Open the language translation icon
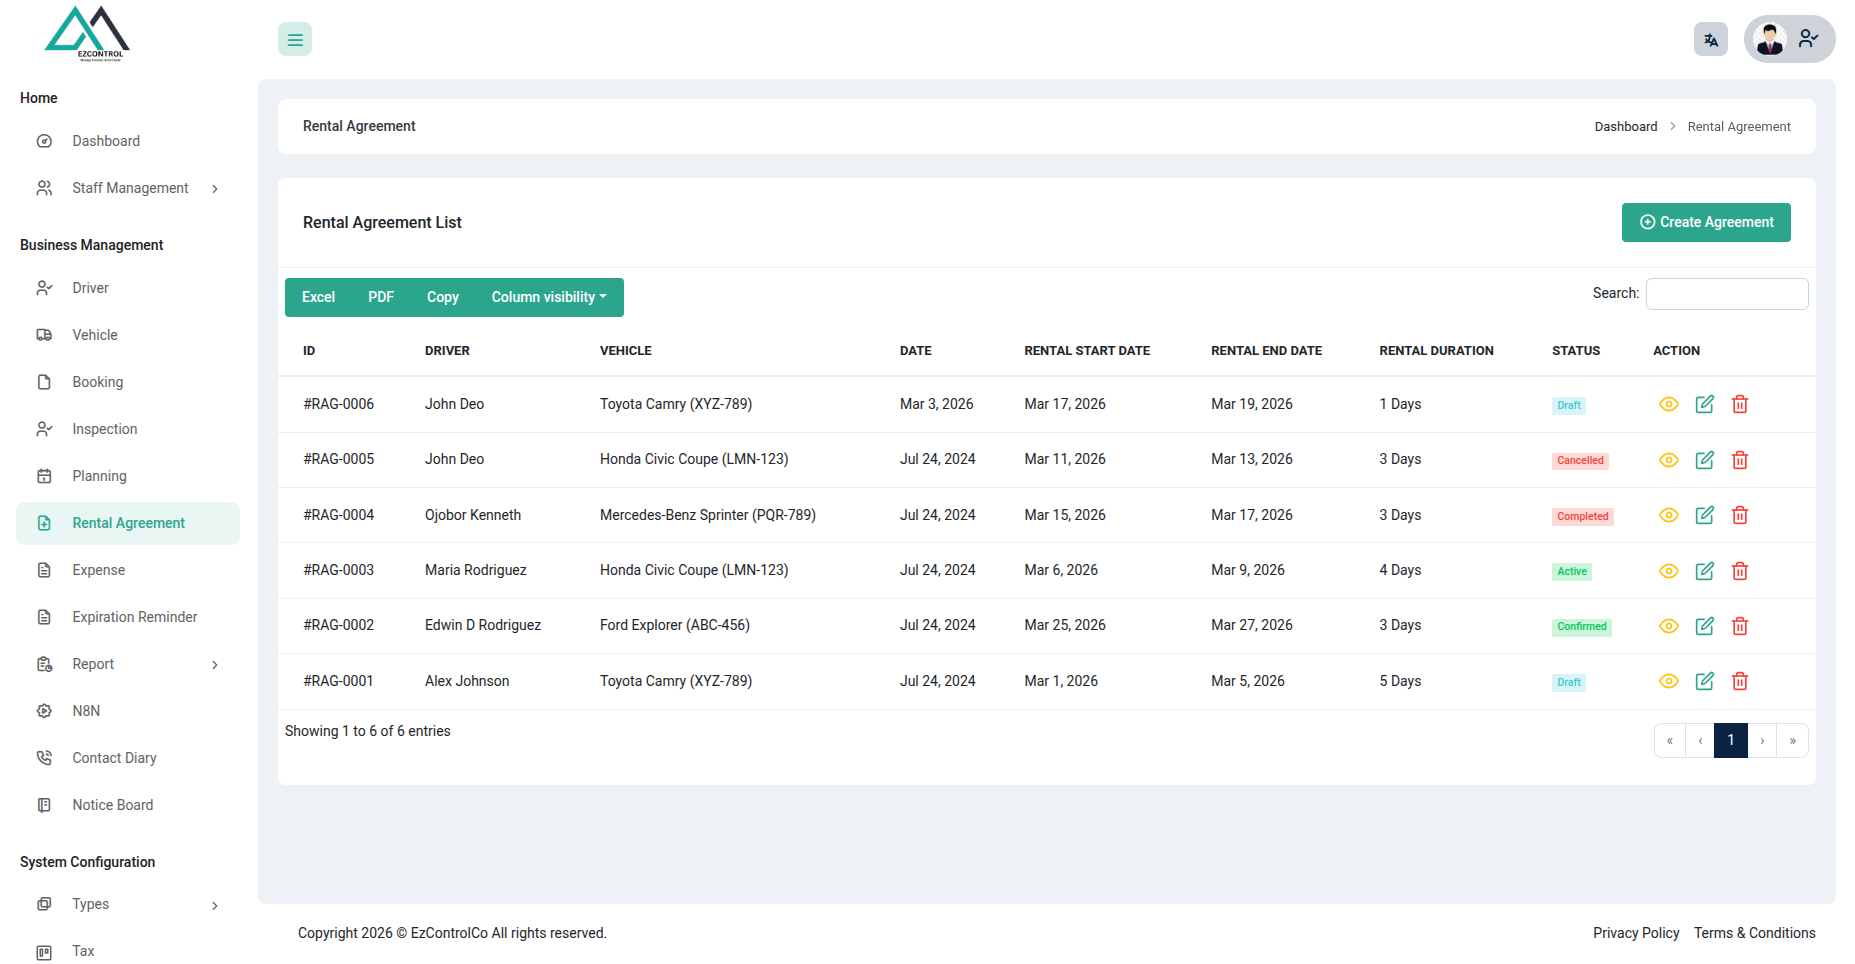This screenshot has width=1855, height=964. coord(1711,40)
